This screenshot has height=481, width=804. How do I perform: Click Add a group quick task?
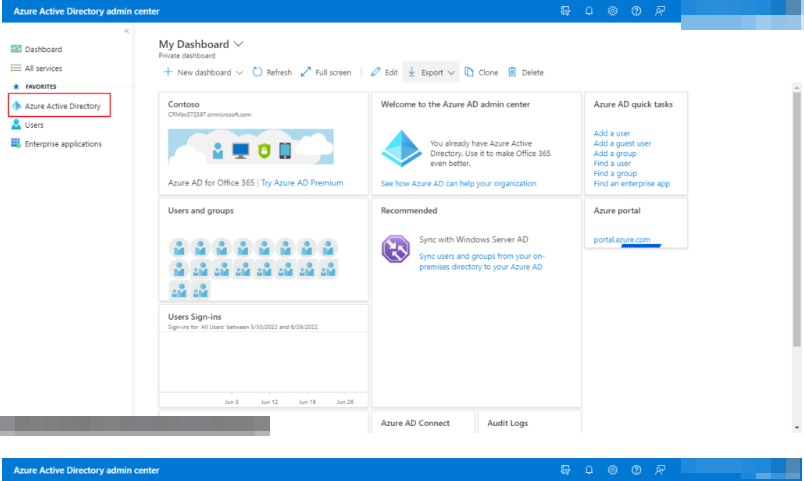coord(615,153)
